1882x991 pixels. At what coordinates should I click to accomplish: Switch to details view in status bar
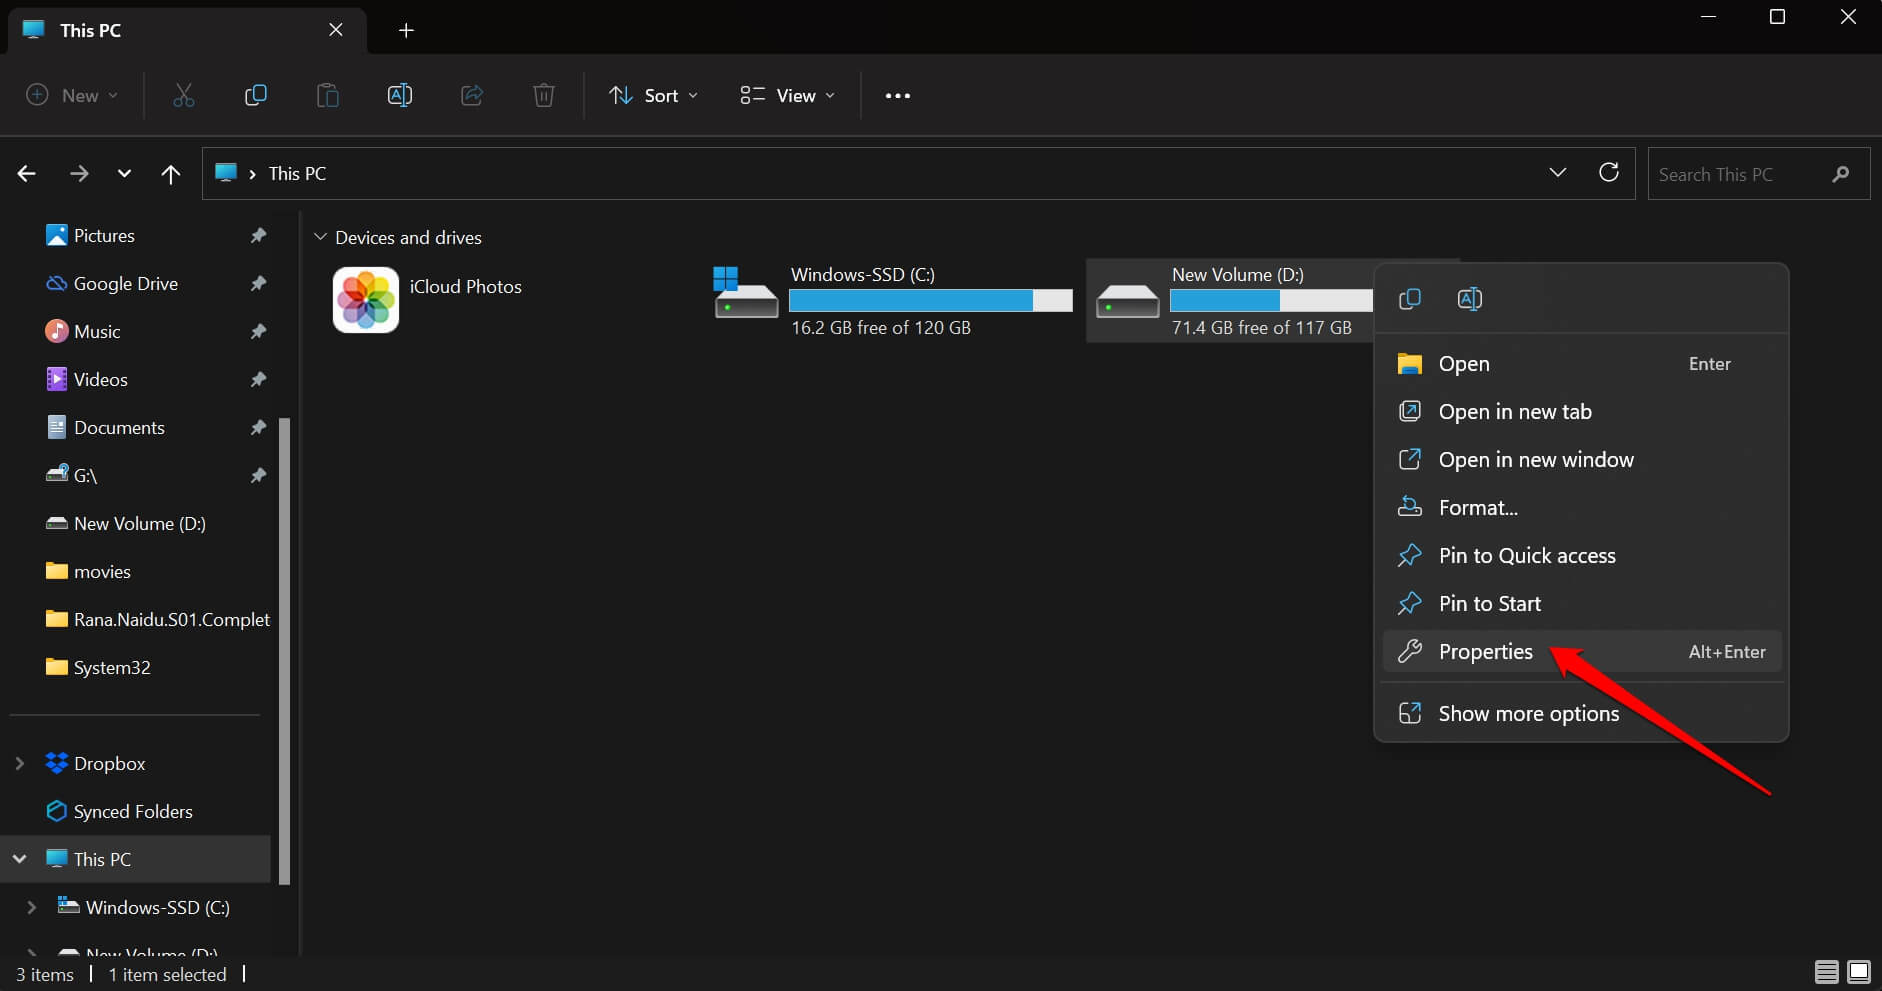click(1826, 972)
